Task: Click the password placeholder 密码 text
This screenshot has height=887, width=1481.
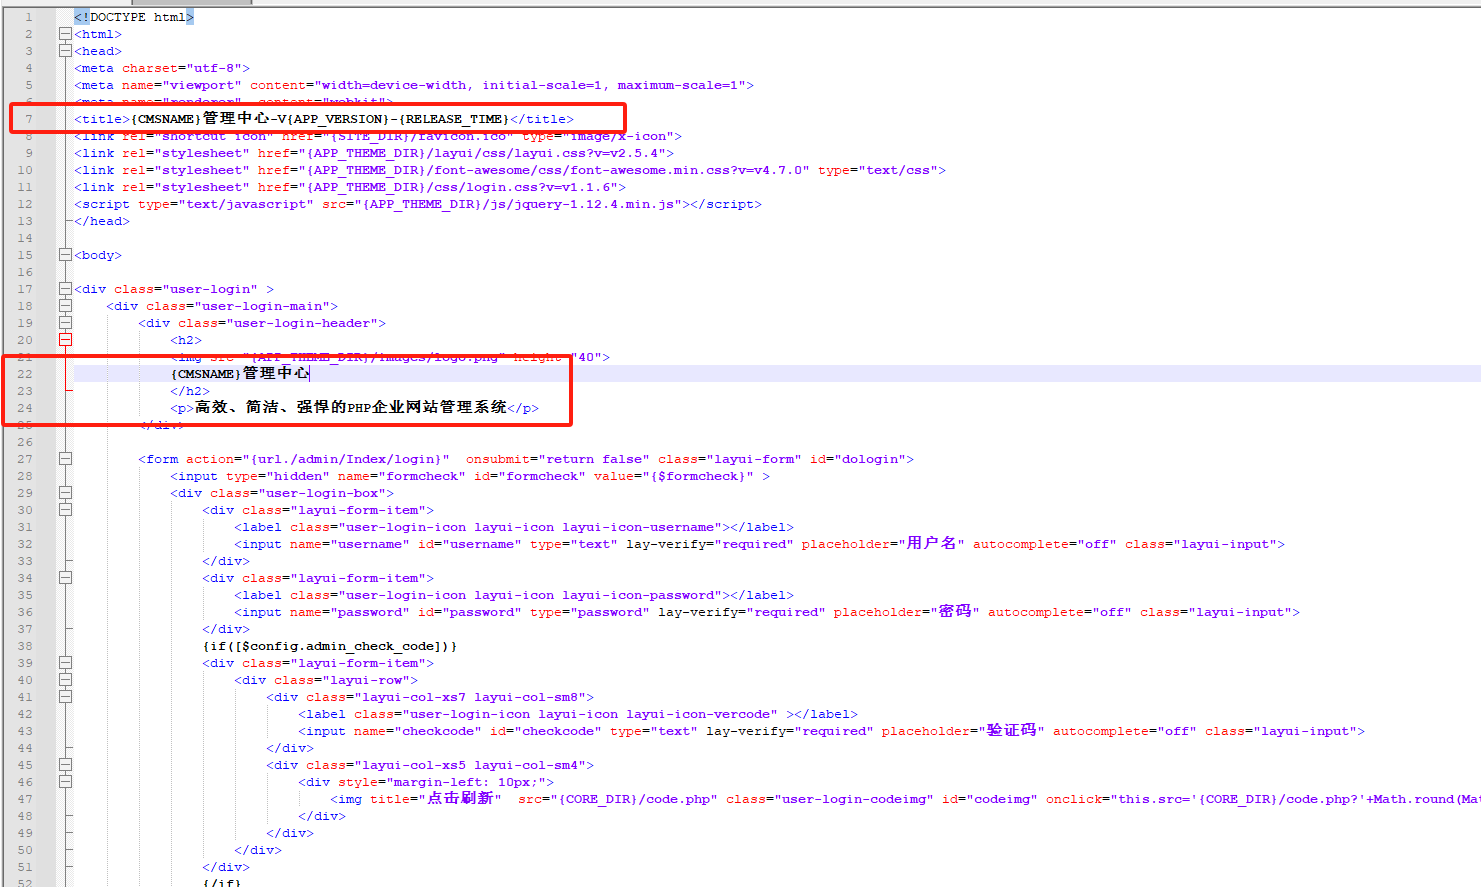Action: [955, 612]
